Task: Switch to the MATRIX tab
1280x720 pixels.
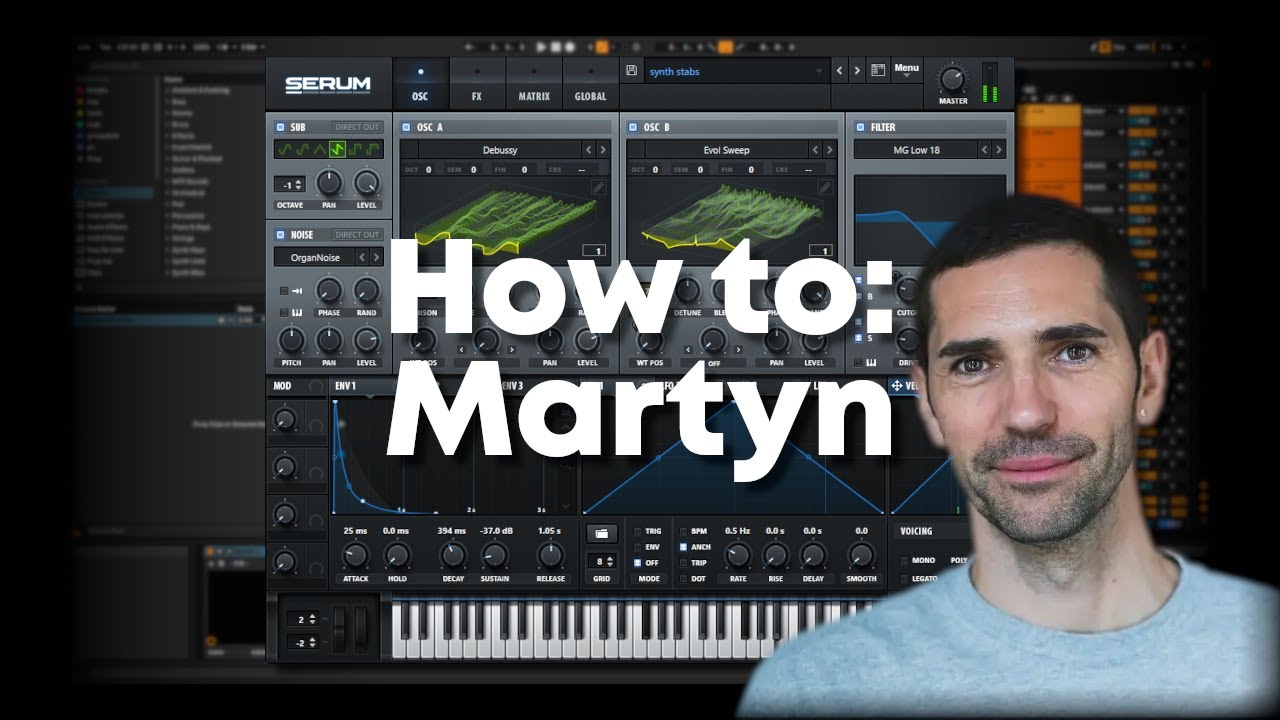Action: [x=534, y=84]
